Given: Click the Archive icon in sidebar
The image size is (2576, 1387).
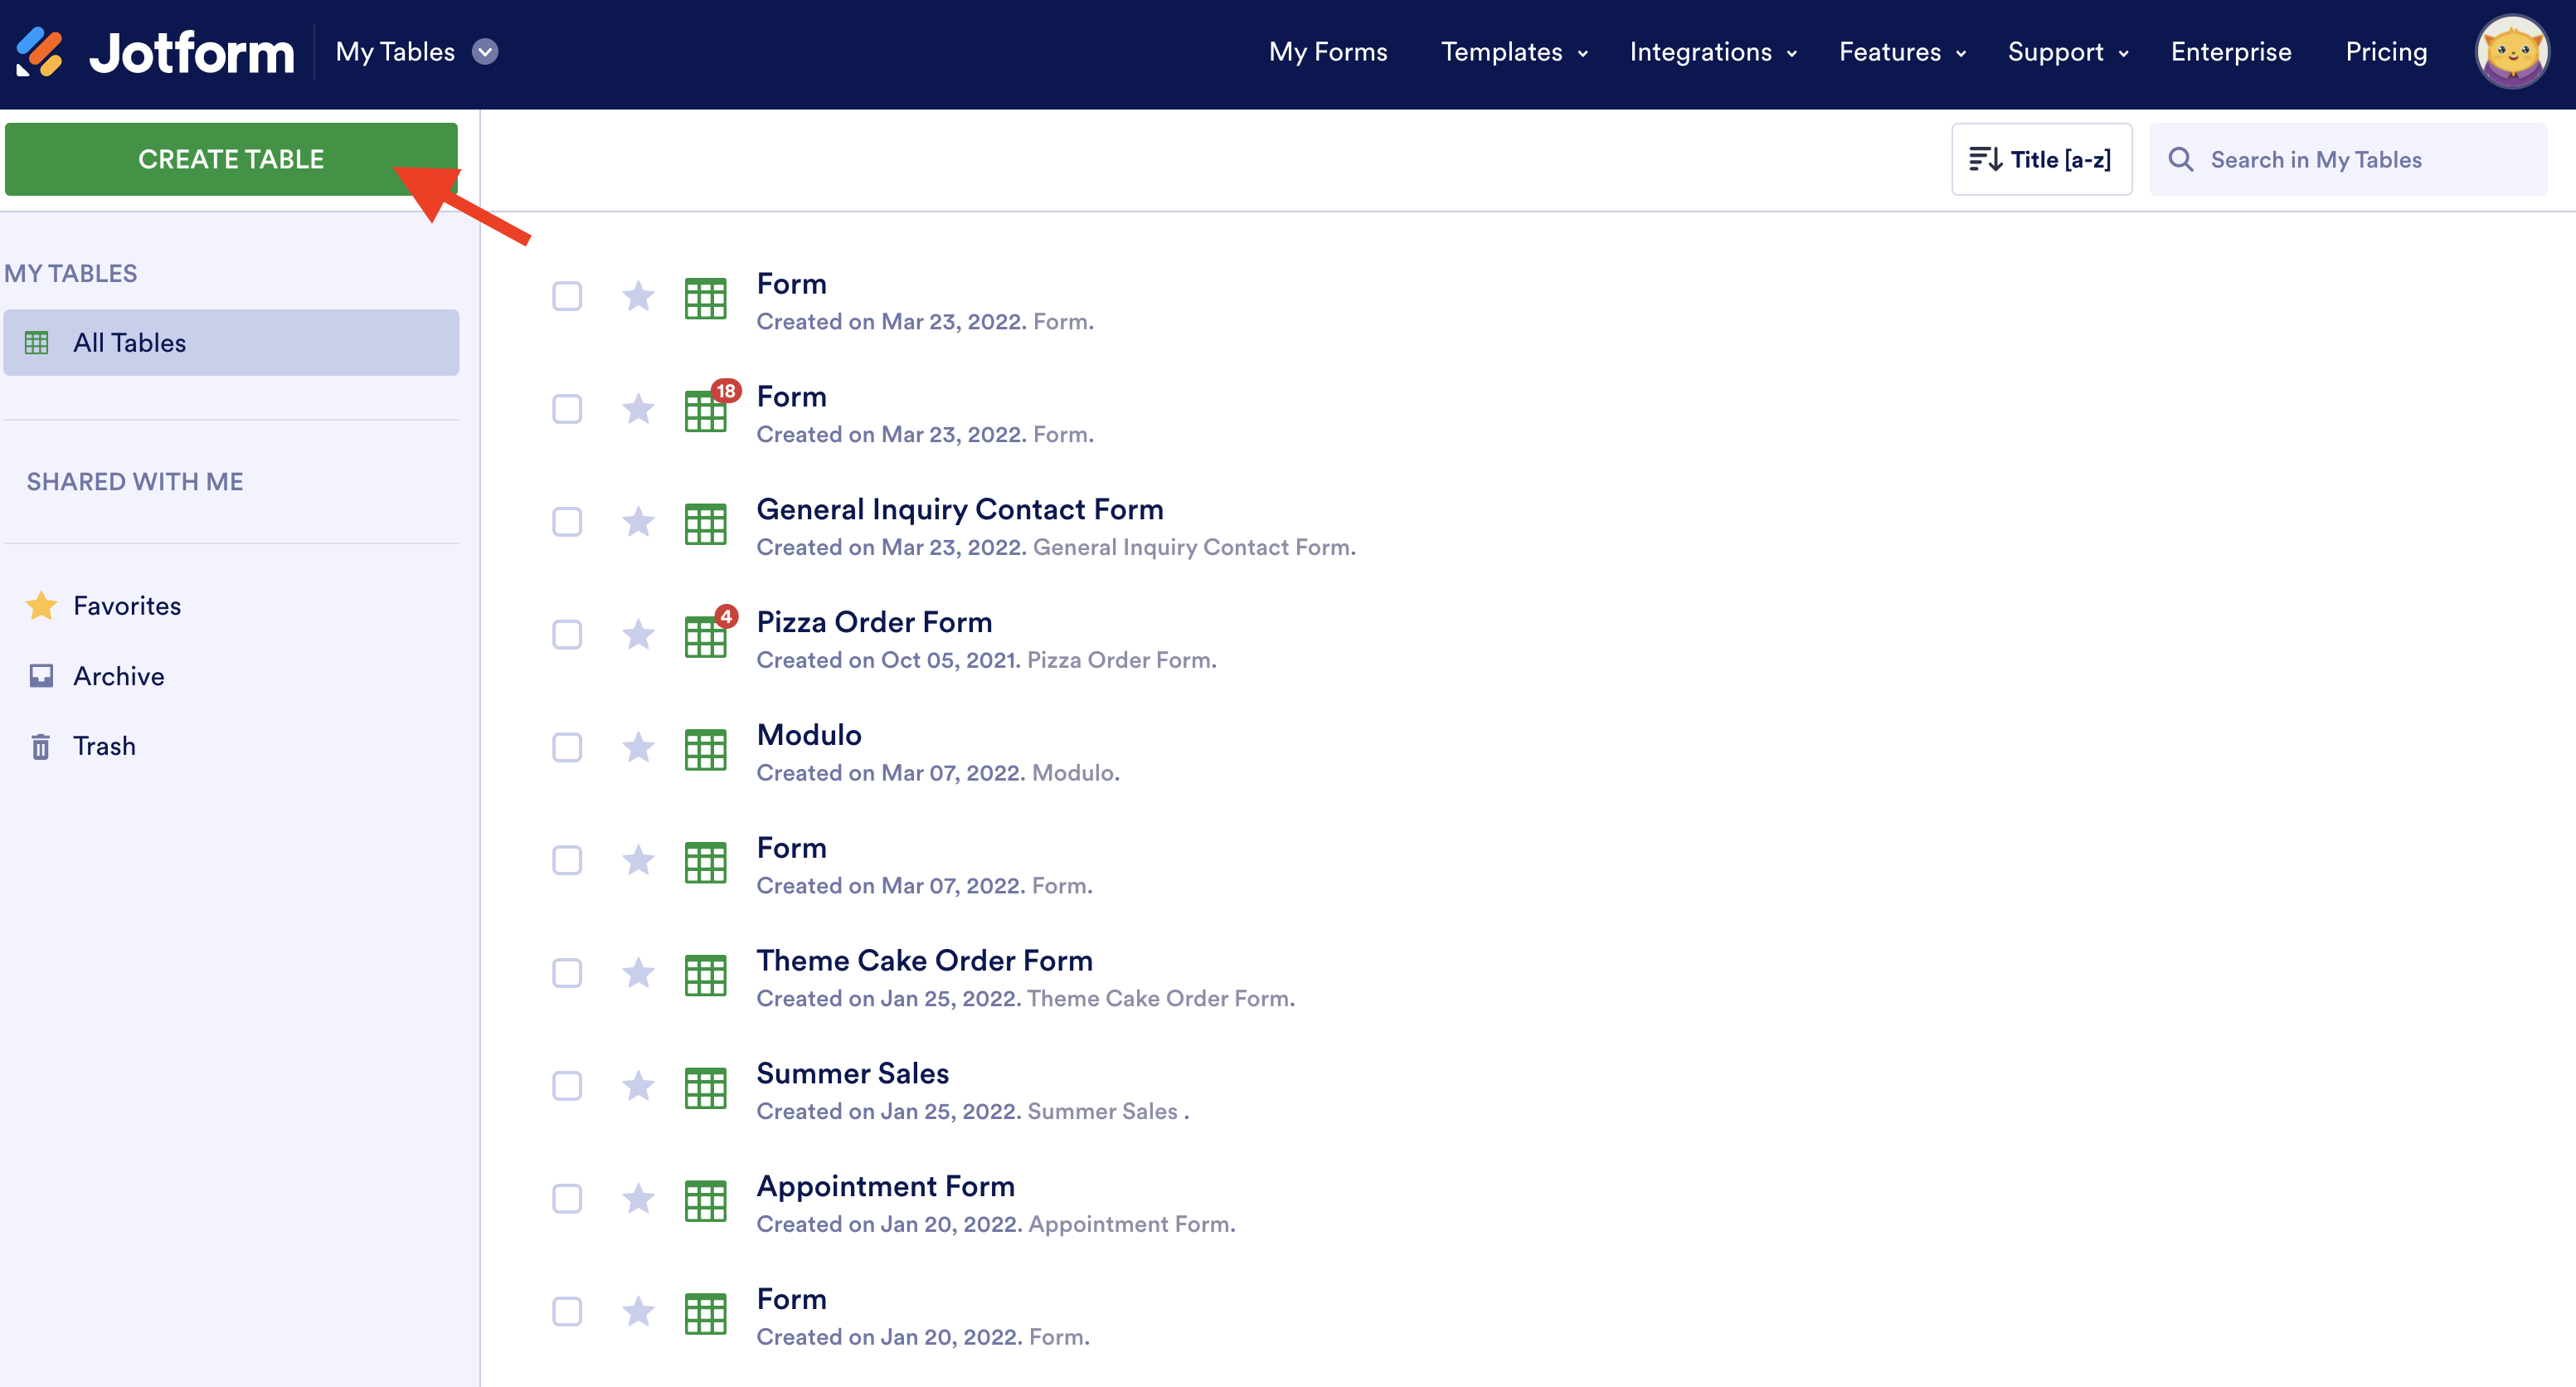Looking at the screenshot, I should (40, 676).
